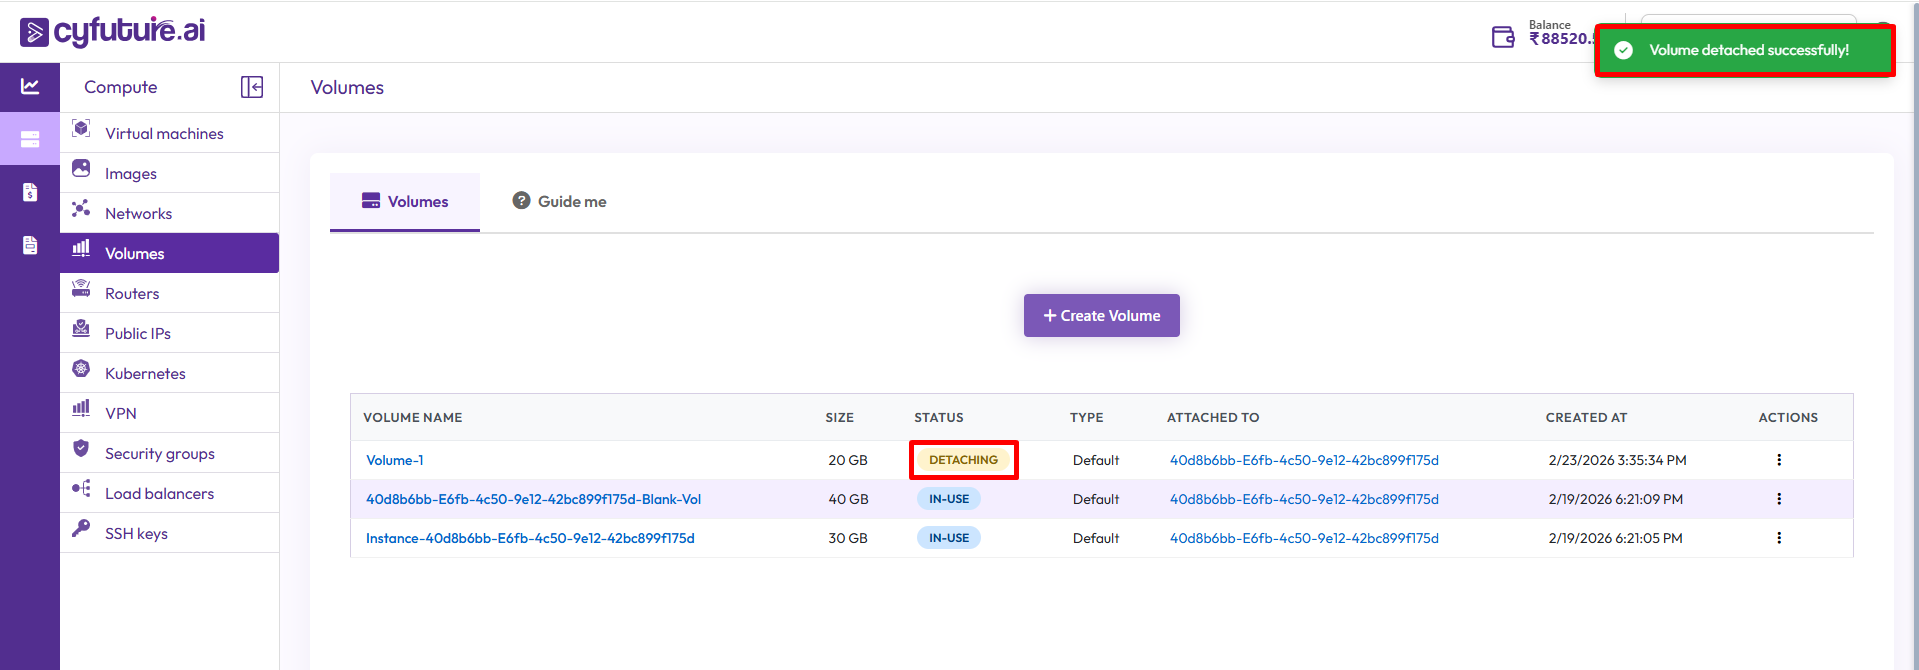The width and height of the screenshot is (1919, 670).
Task: Open the billing invoice icon in left rail
Action: (30, 192)
